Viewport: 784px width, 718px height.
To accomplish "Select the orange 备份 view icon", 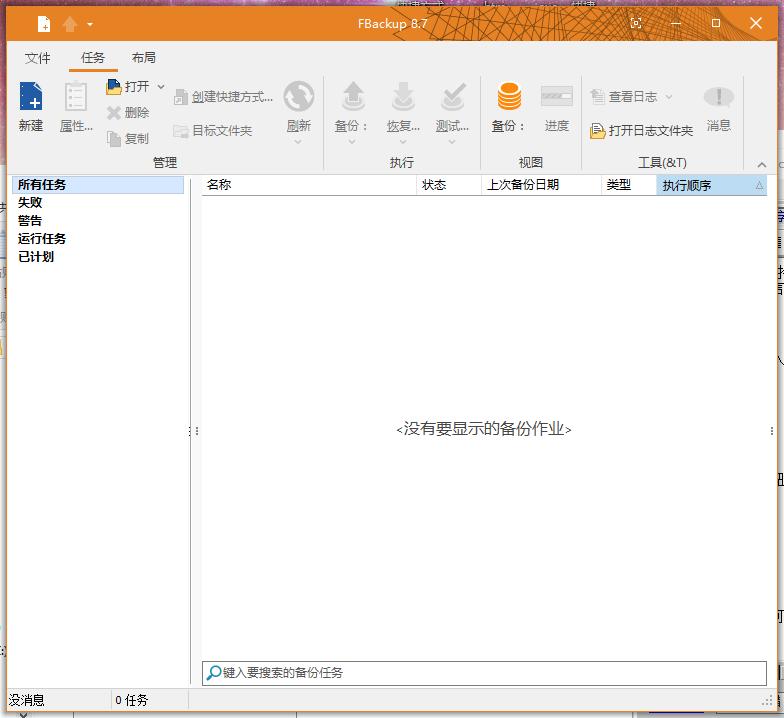I will tap(509, 96).
